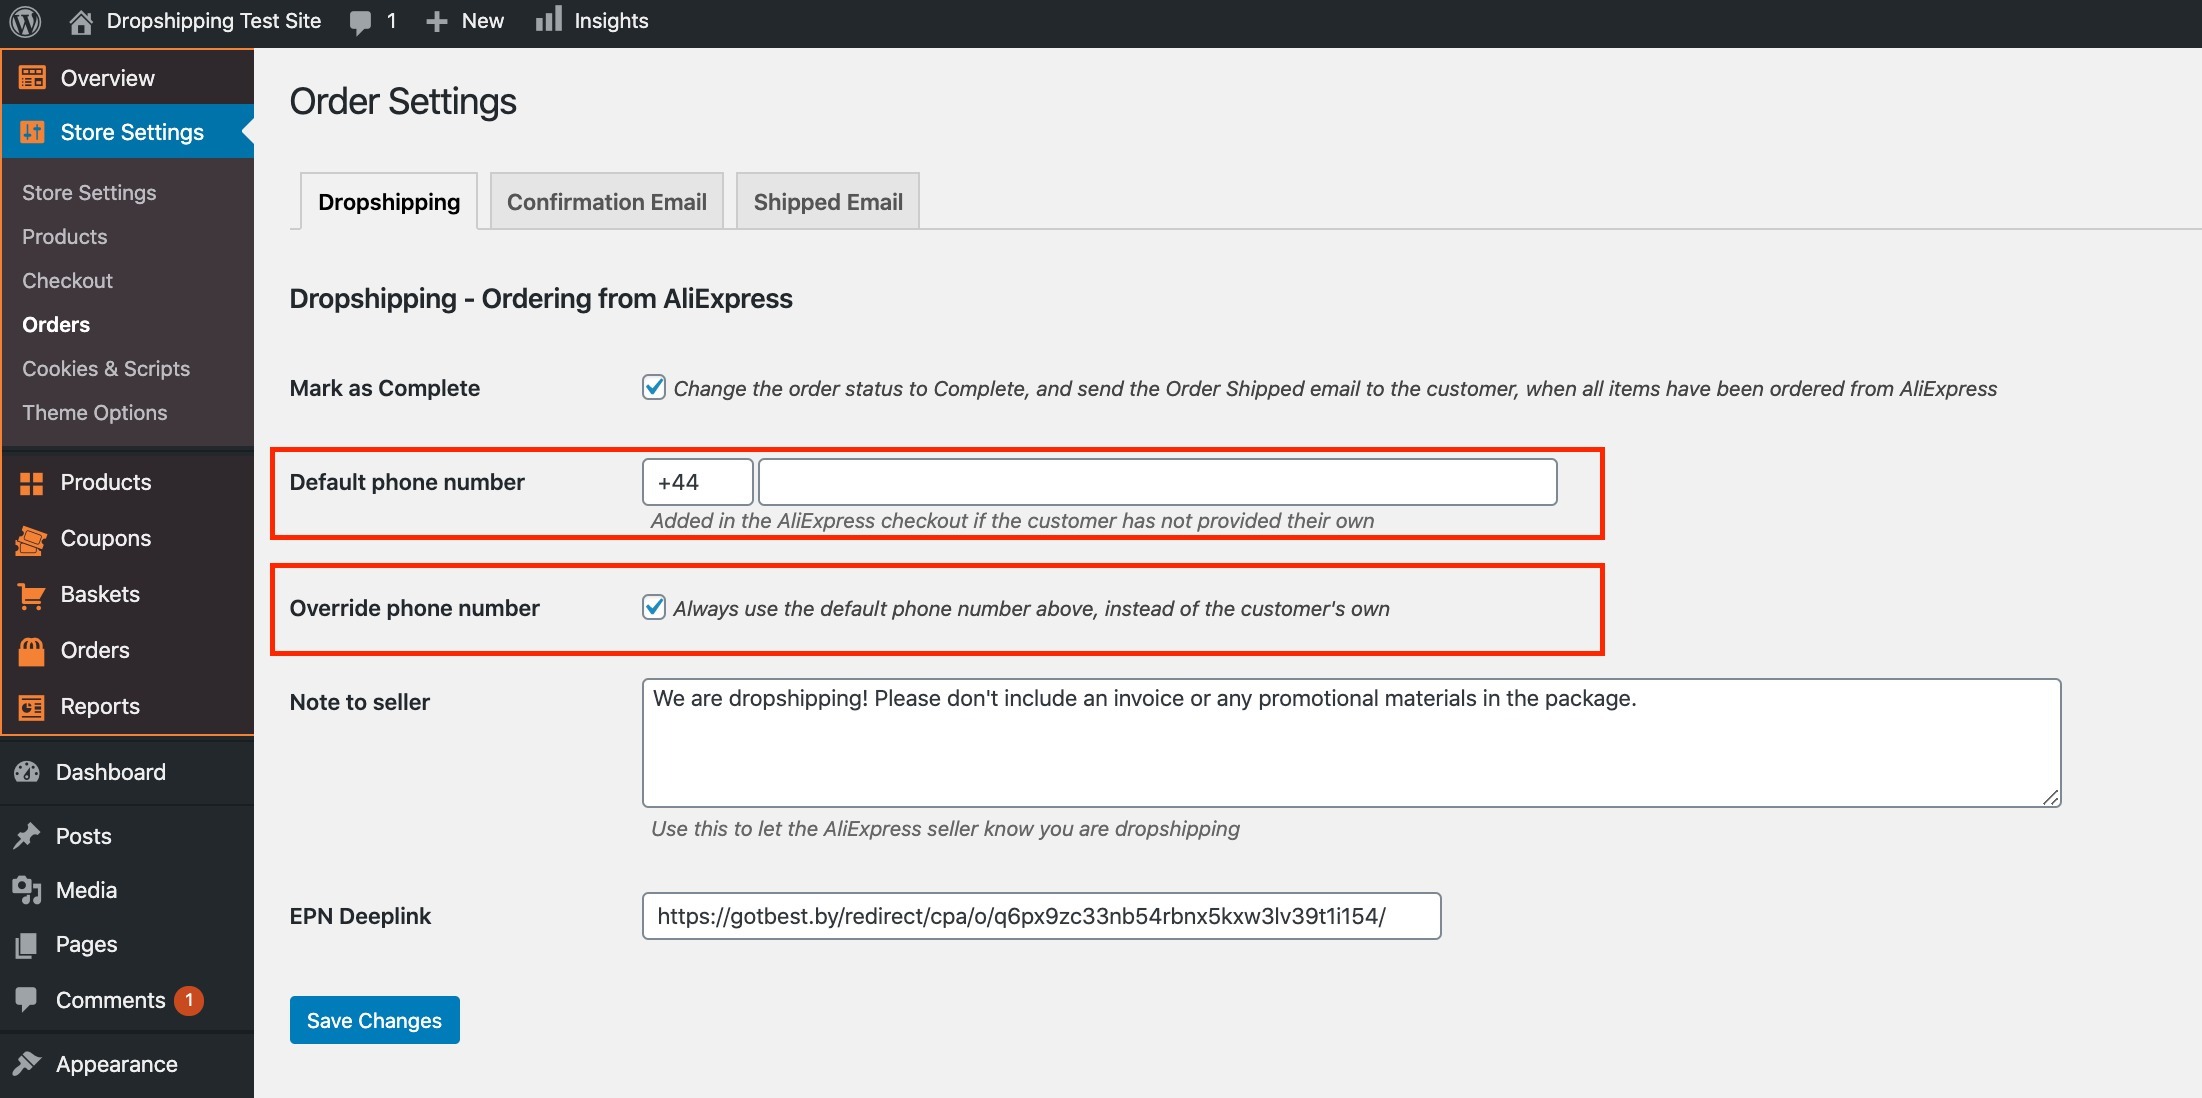2202x1098 pixels.
Task: Click the Insights bar chart icon
Action: 548,20
